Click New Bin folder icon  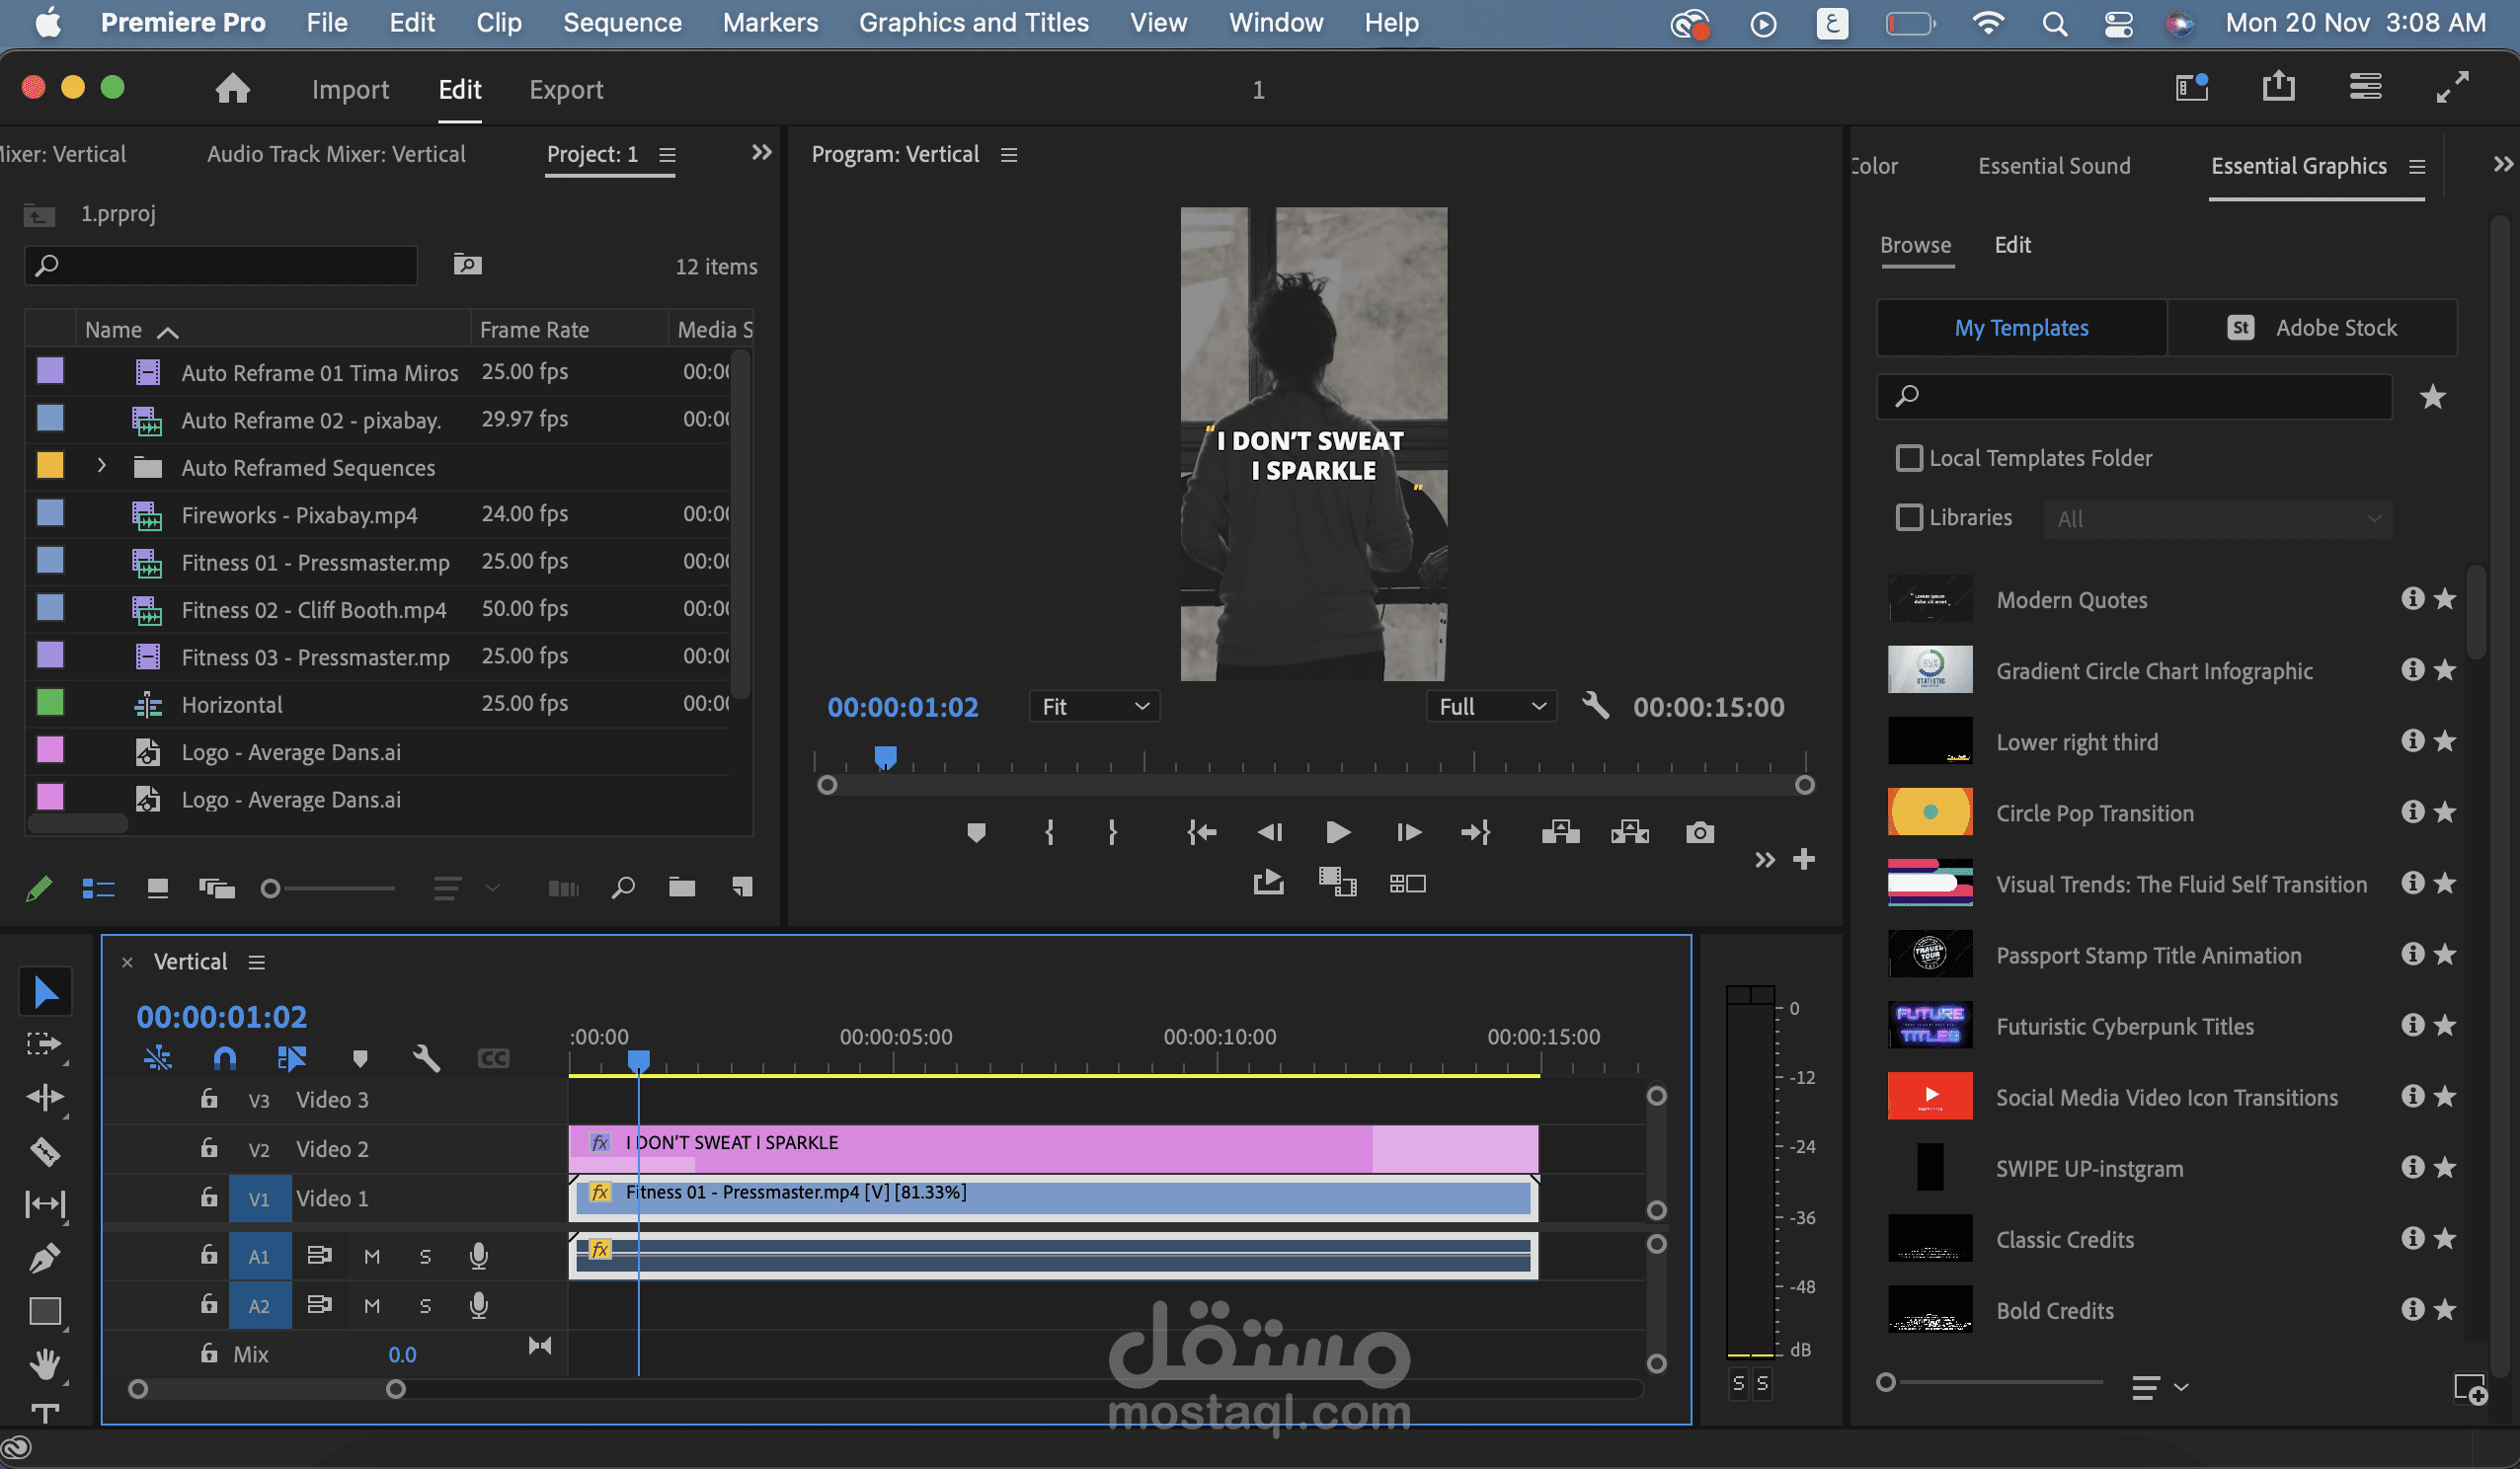point(682,887)
